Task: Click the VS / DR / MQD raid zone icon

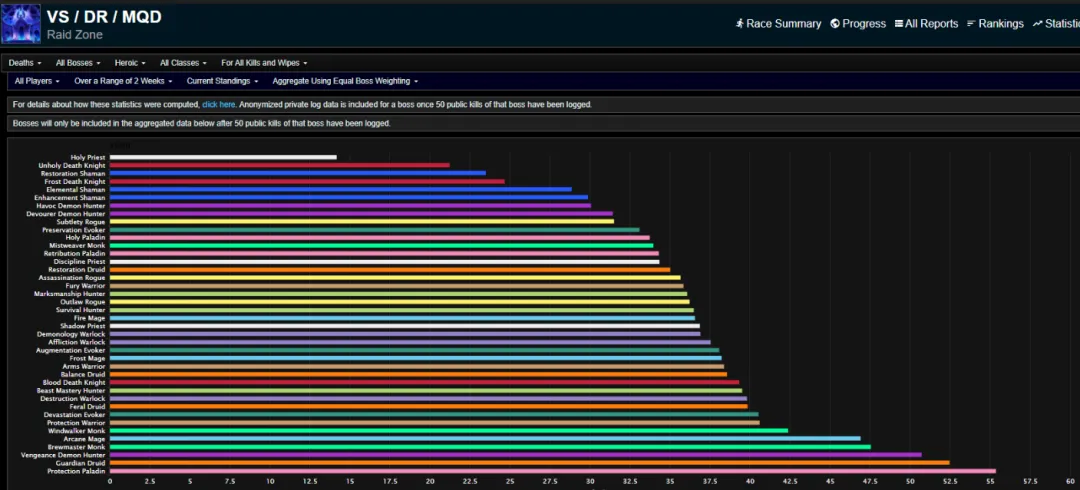Action: (21, 23)
